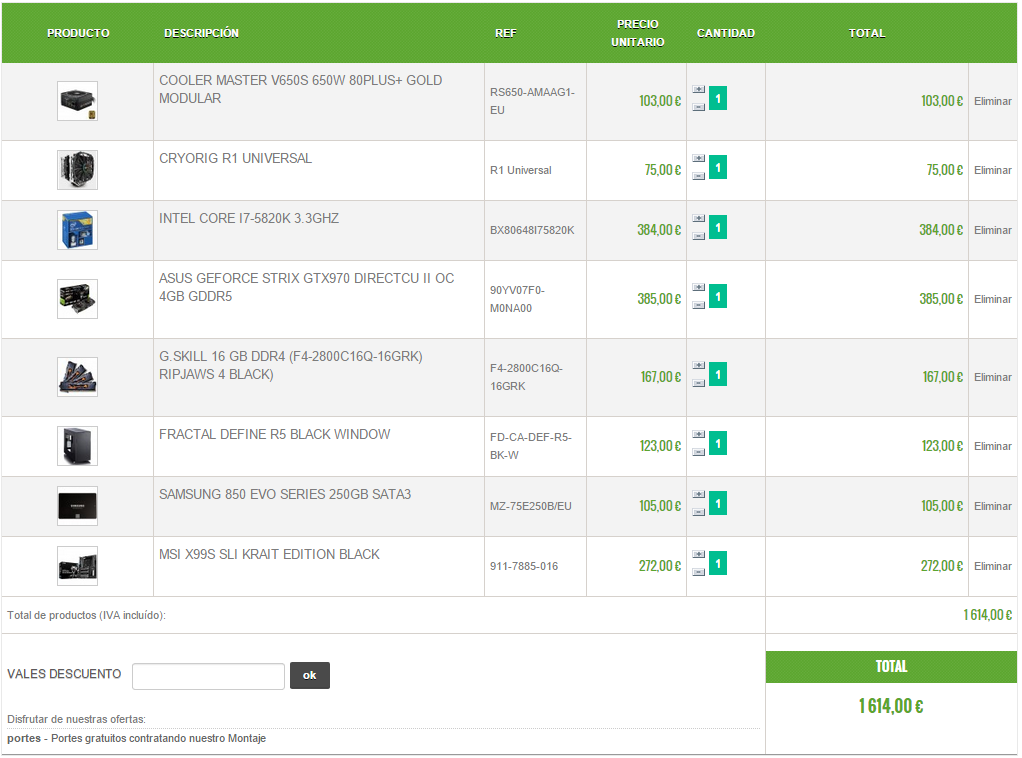Select quantity box of Intel Core i7-5820K
Screen dimensions: 1022x758
pos(718,227)
